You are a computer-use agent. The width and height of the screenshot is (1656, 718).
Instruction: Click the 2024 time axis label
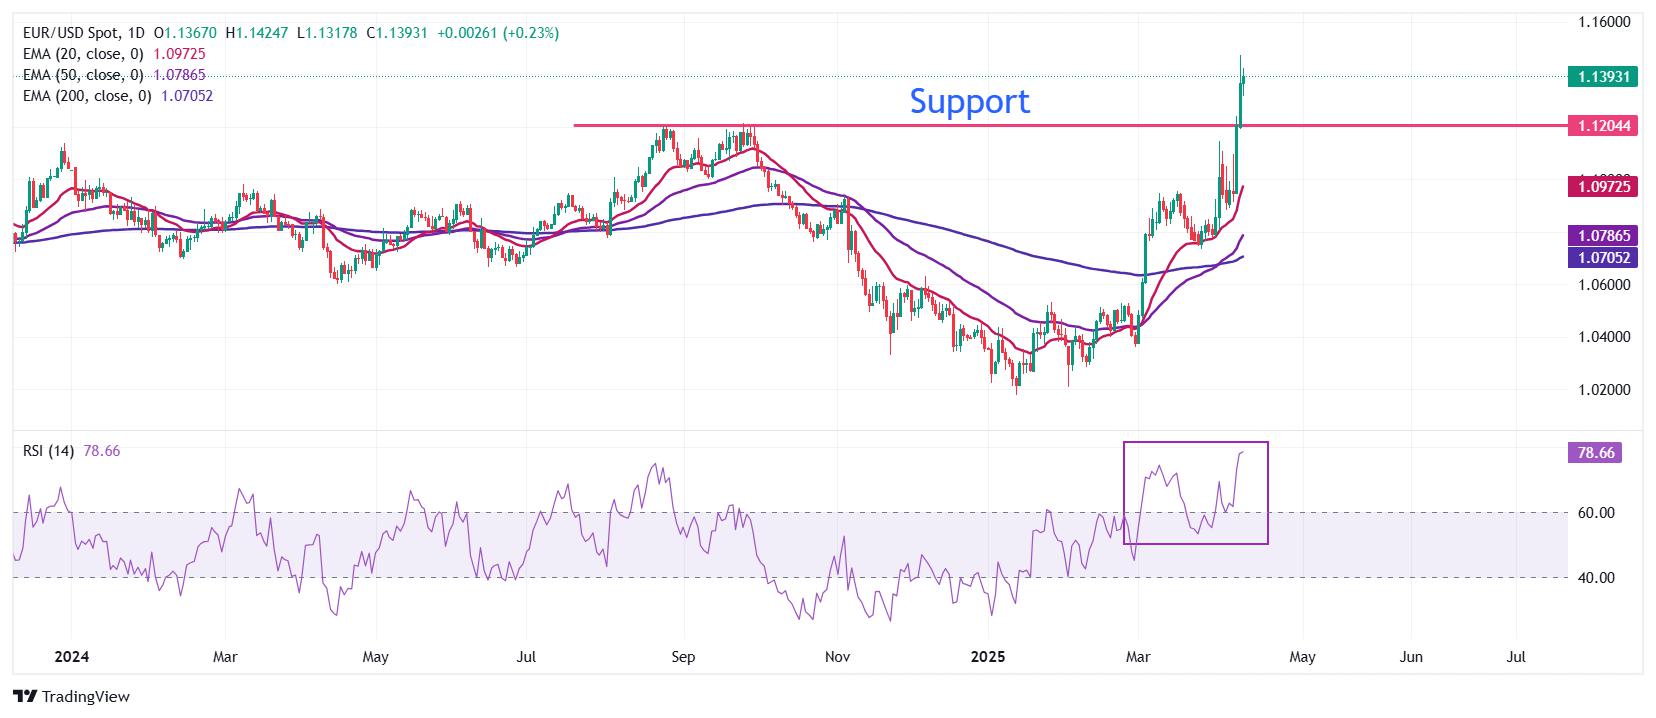tap(71, 657)
